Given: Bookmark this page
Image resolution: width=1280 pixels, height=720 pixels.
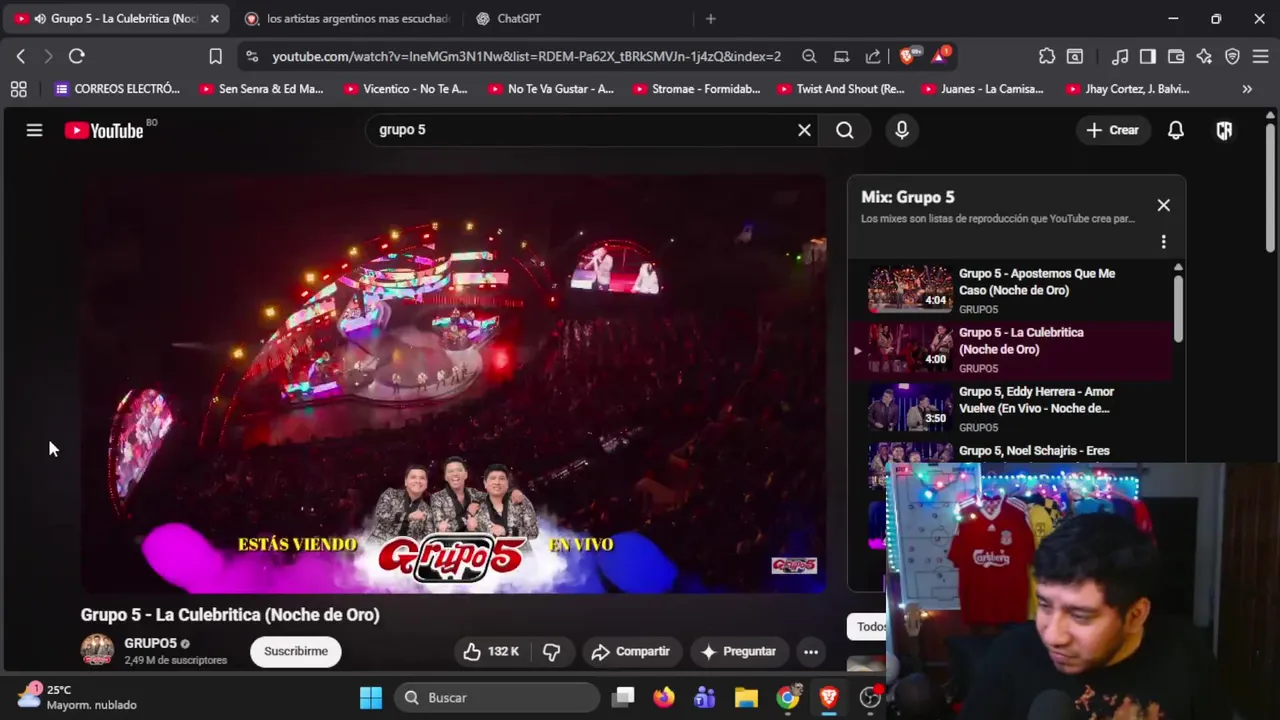Looking at the screenshot, I should (x=215, y=57).
